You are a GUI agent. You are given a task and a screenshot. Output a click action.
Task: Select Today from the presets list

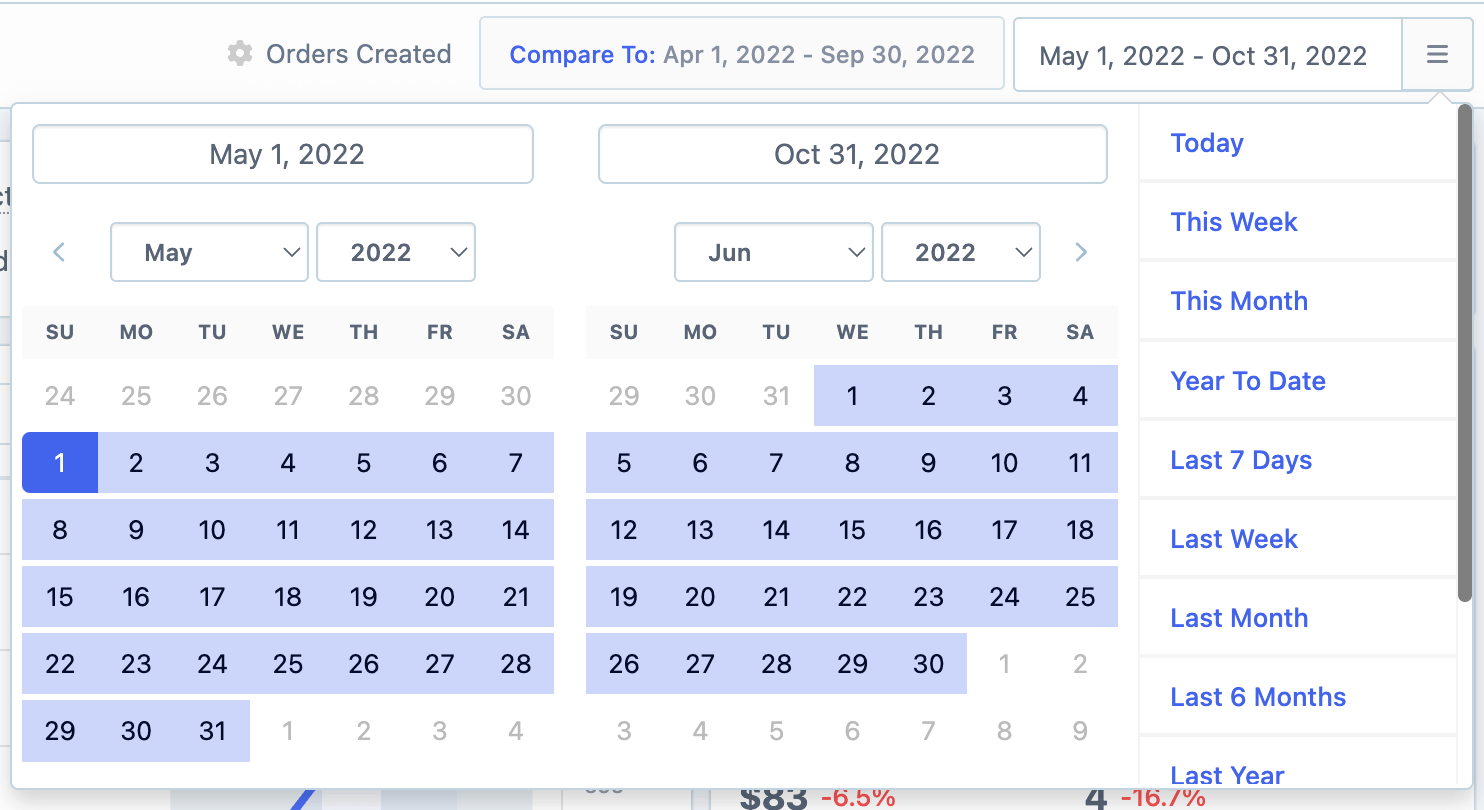1207,143
